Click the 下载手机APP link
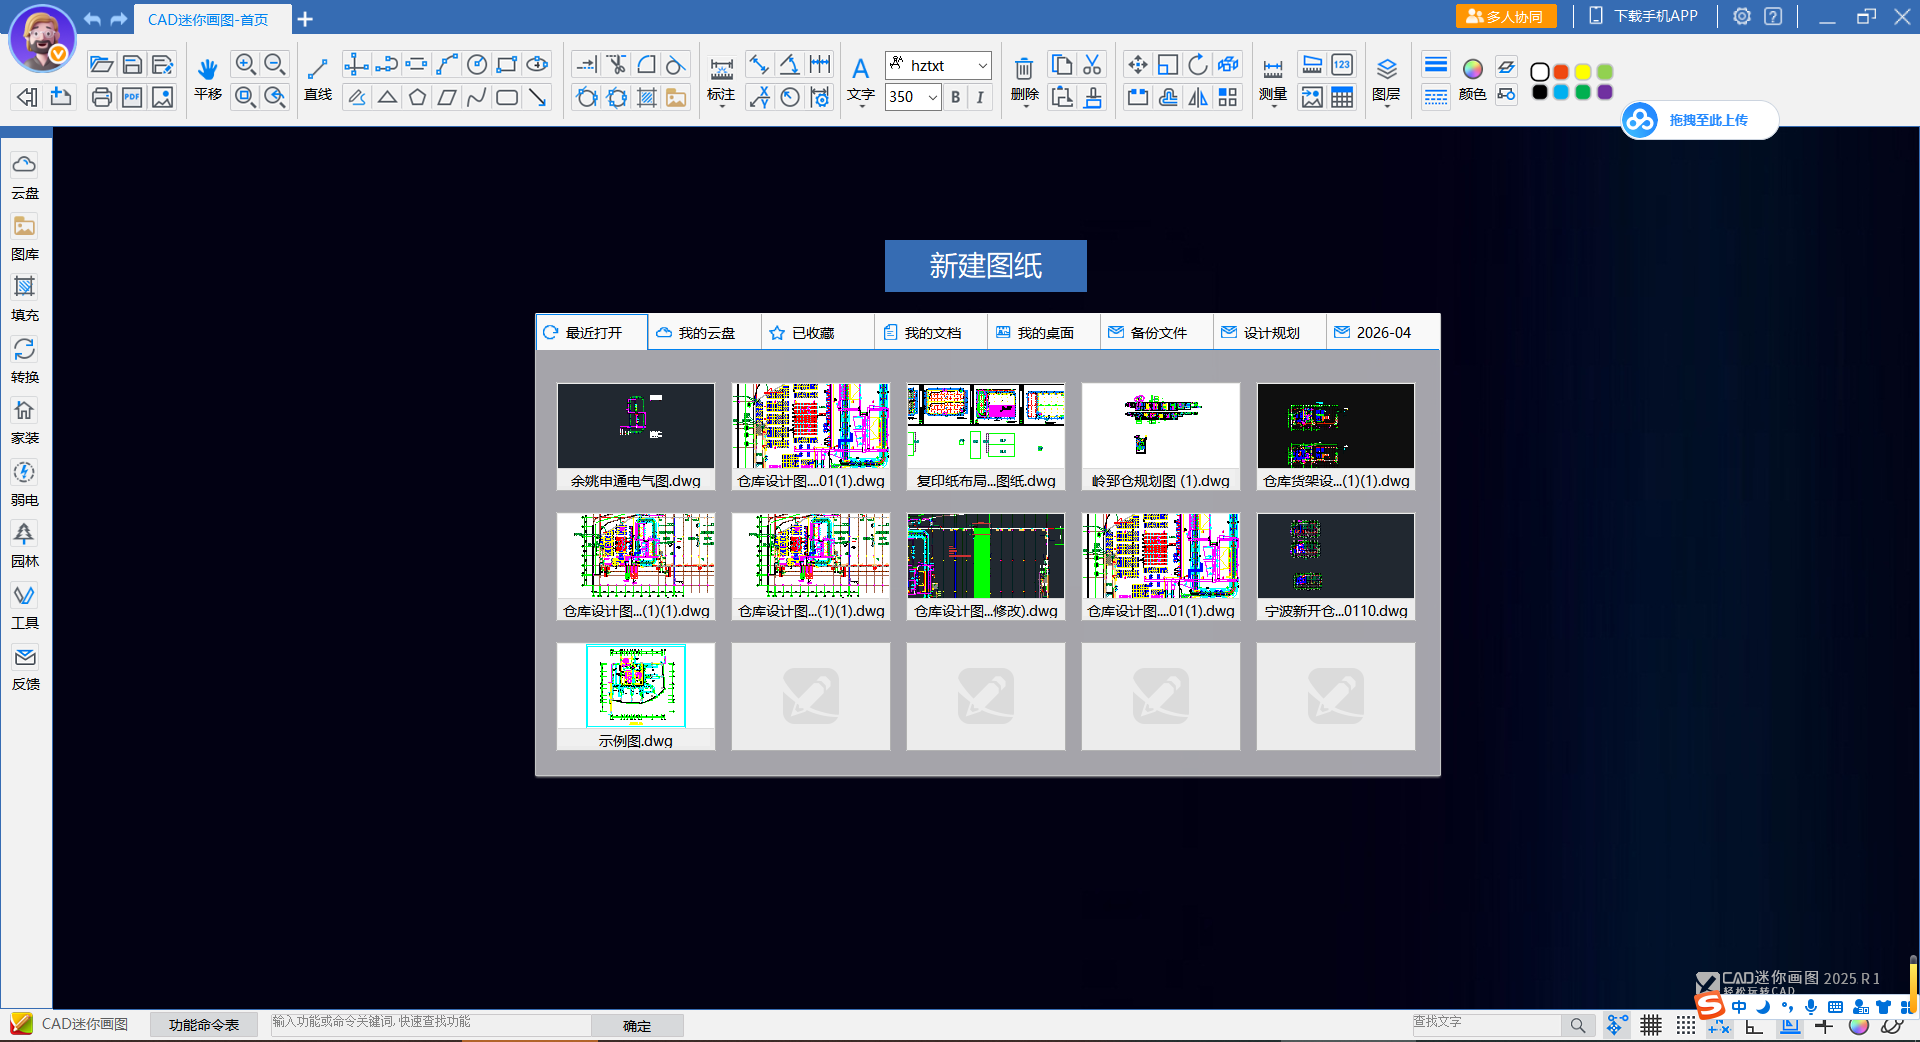The image size is (1920, 1042). tap(1644, 16)
